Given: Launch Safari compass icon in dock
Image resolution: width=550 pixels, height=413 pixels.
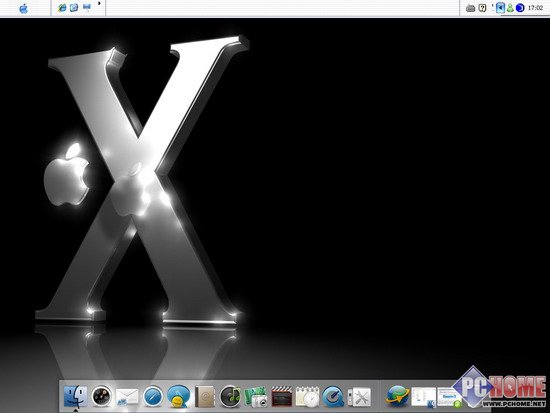Looking at the screenshot, I should (153, 397).
